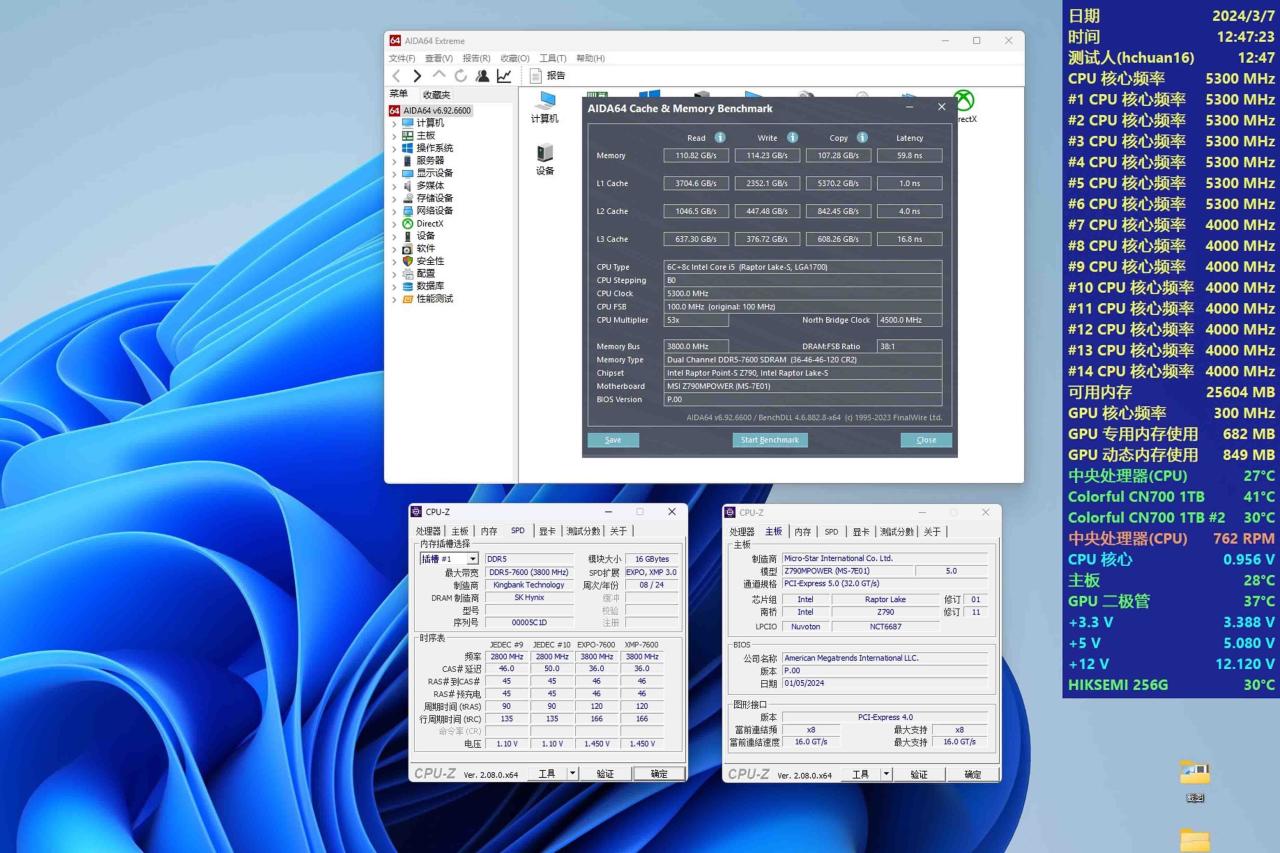The image size is (1280, 853).
Task: Click the Memory Latency value 59.8 ns
Action: point(909,156)
